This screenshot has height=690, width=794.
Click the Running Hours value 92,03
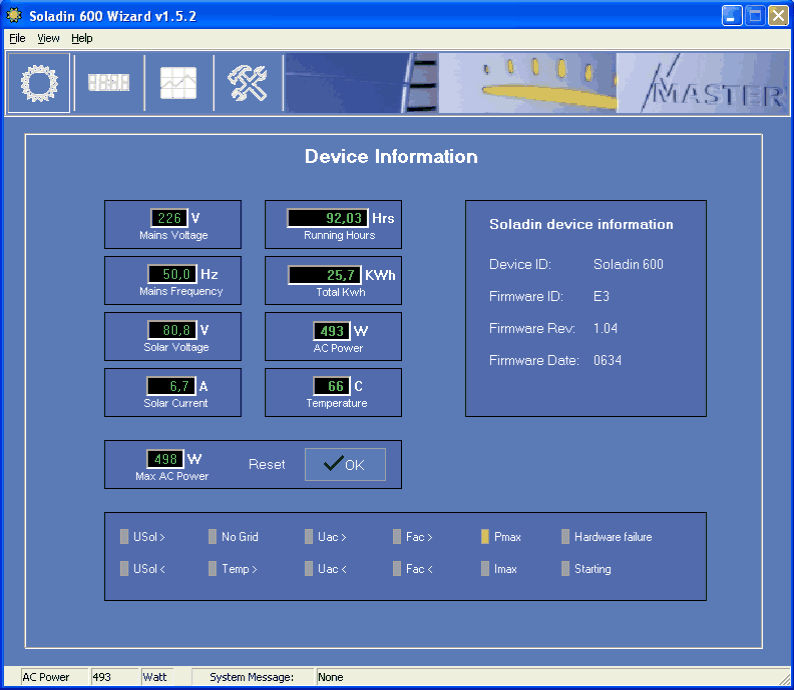tap(328, 218)
